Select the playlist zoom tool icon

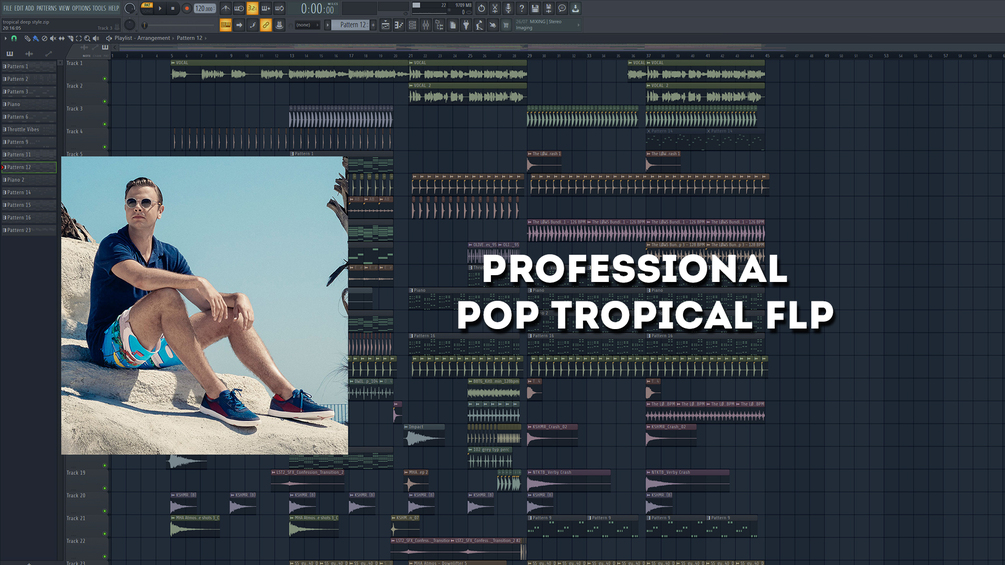click(x=87, y=38)
